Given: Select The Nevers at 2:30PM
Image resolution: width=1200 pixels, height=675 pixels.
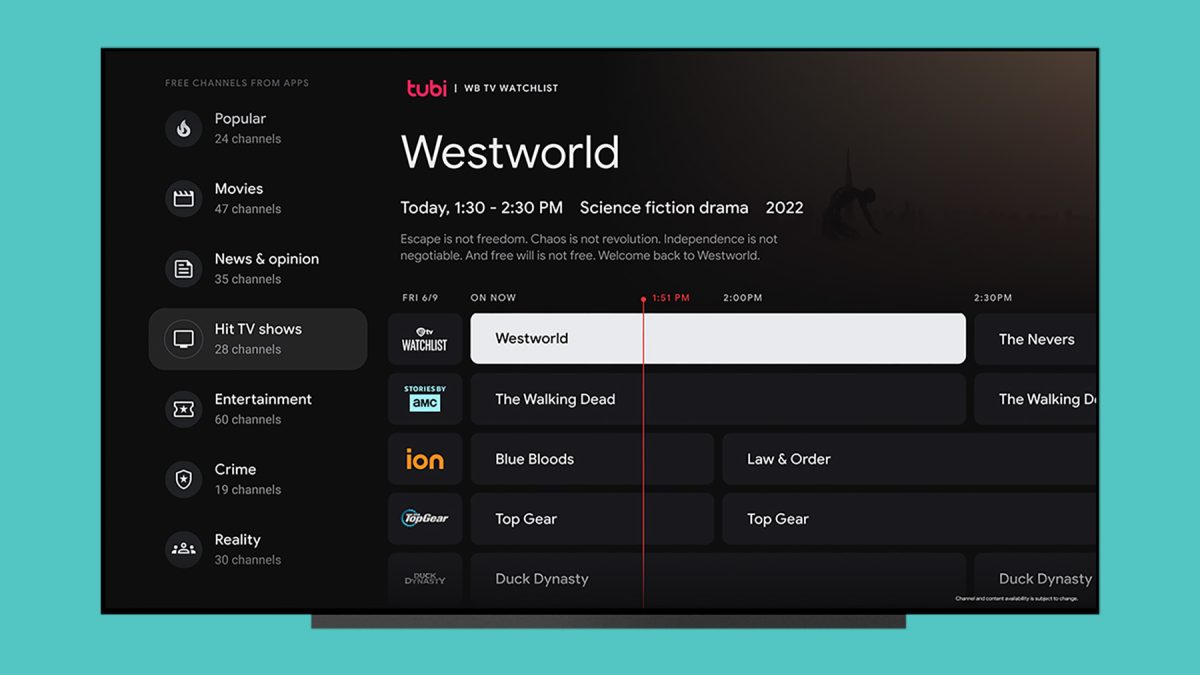Looking at the screenshot, I should pos(1036,339).
